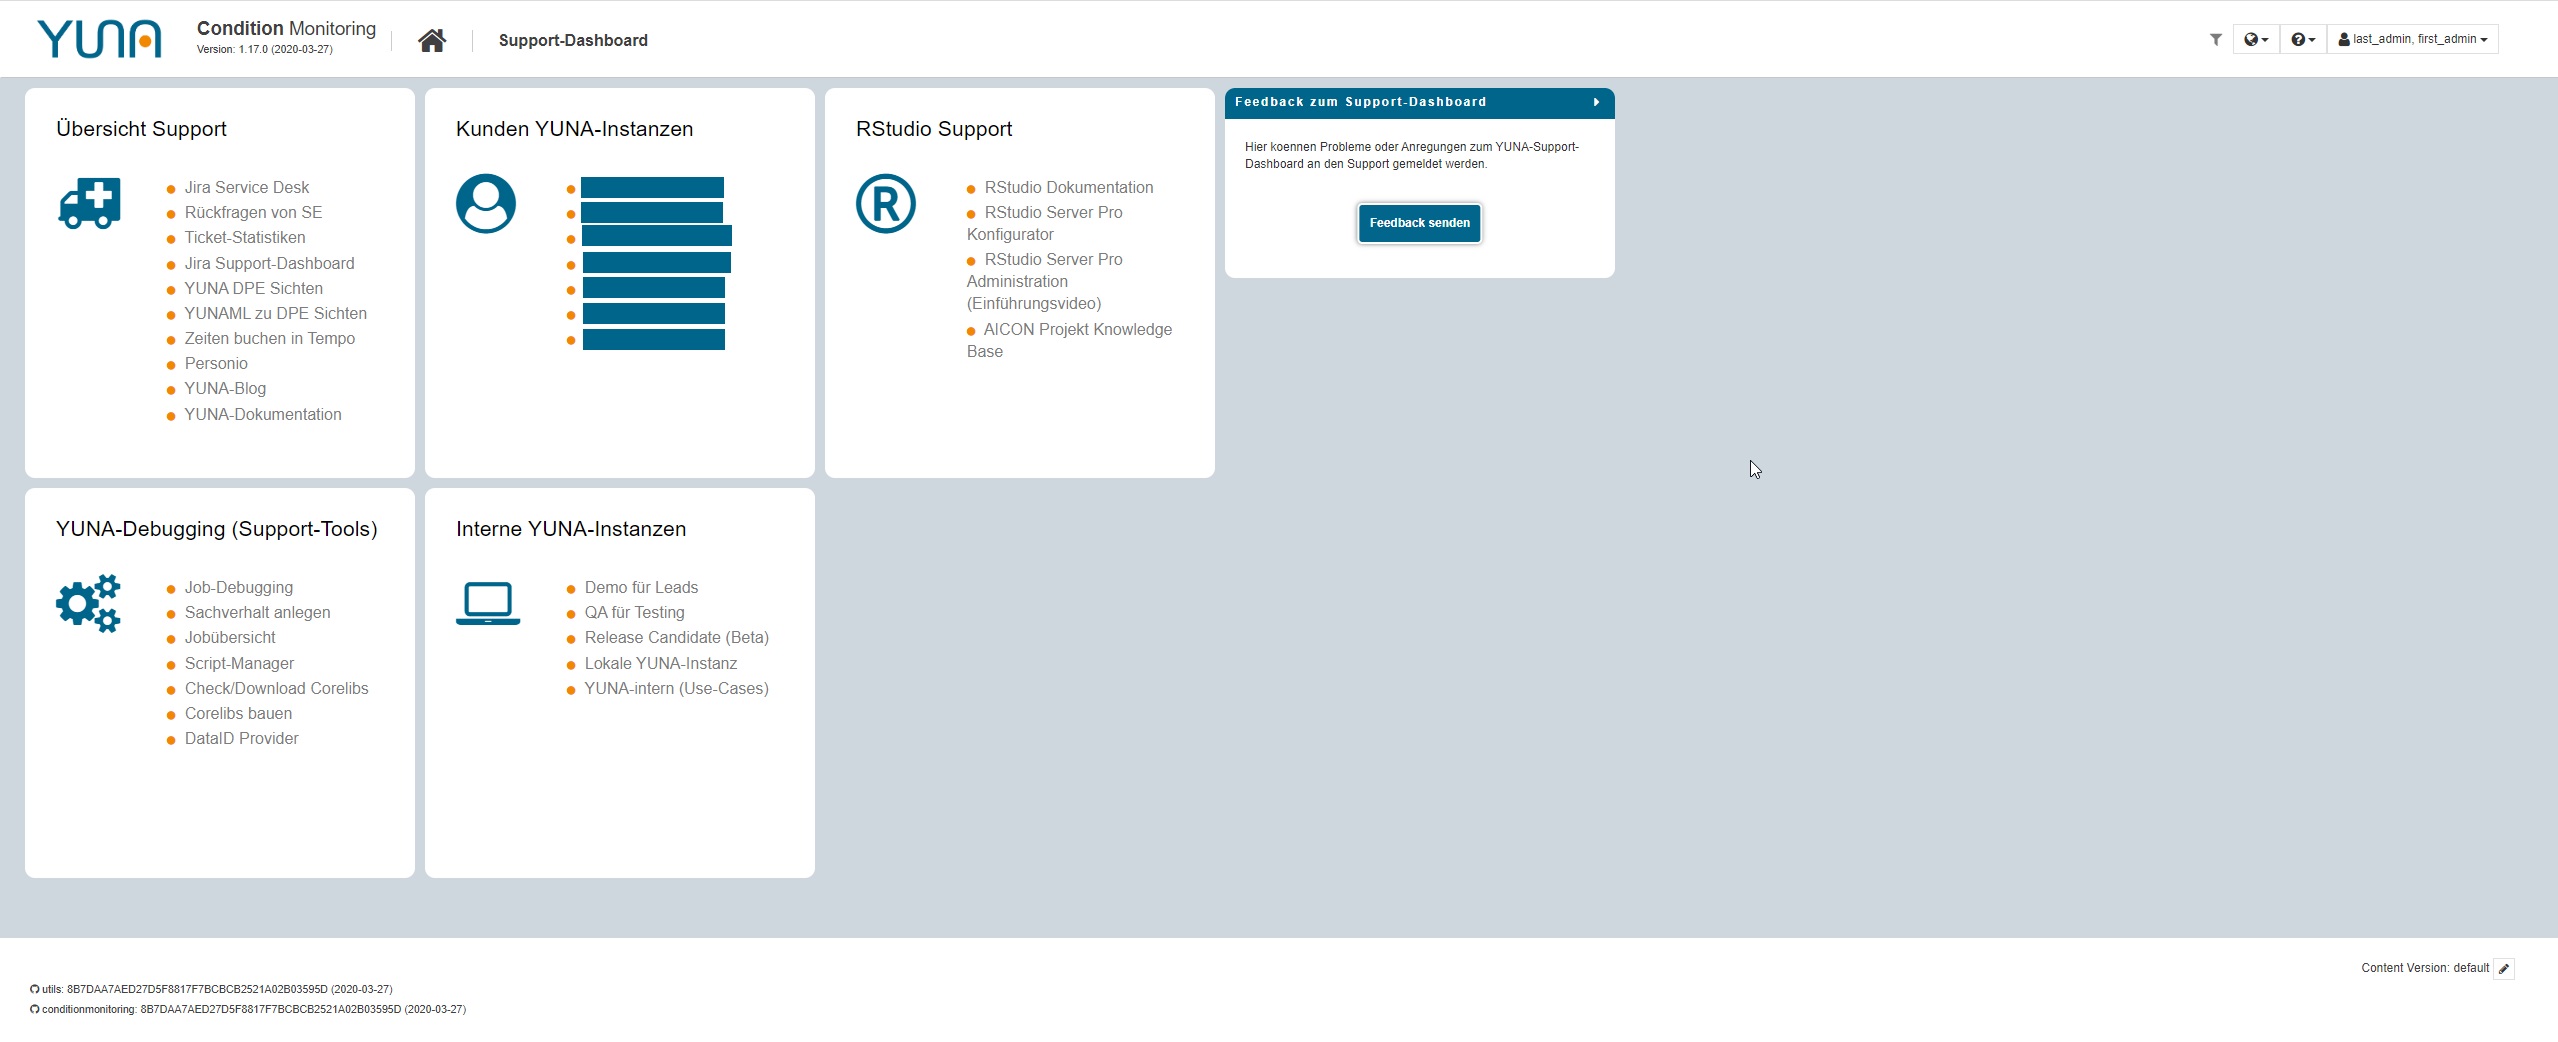Open DataID Provider link
Image resolution: width=2558 pixels, height=1042 pixels.
coord(241,738)
